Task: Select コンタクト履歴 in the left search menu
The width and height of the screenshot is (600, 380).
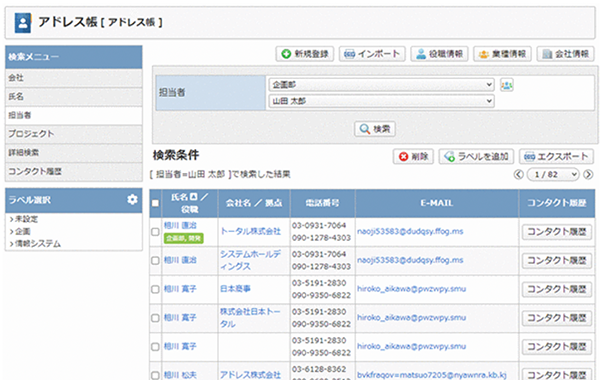Action: click(73, 172)
